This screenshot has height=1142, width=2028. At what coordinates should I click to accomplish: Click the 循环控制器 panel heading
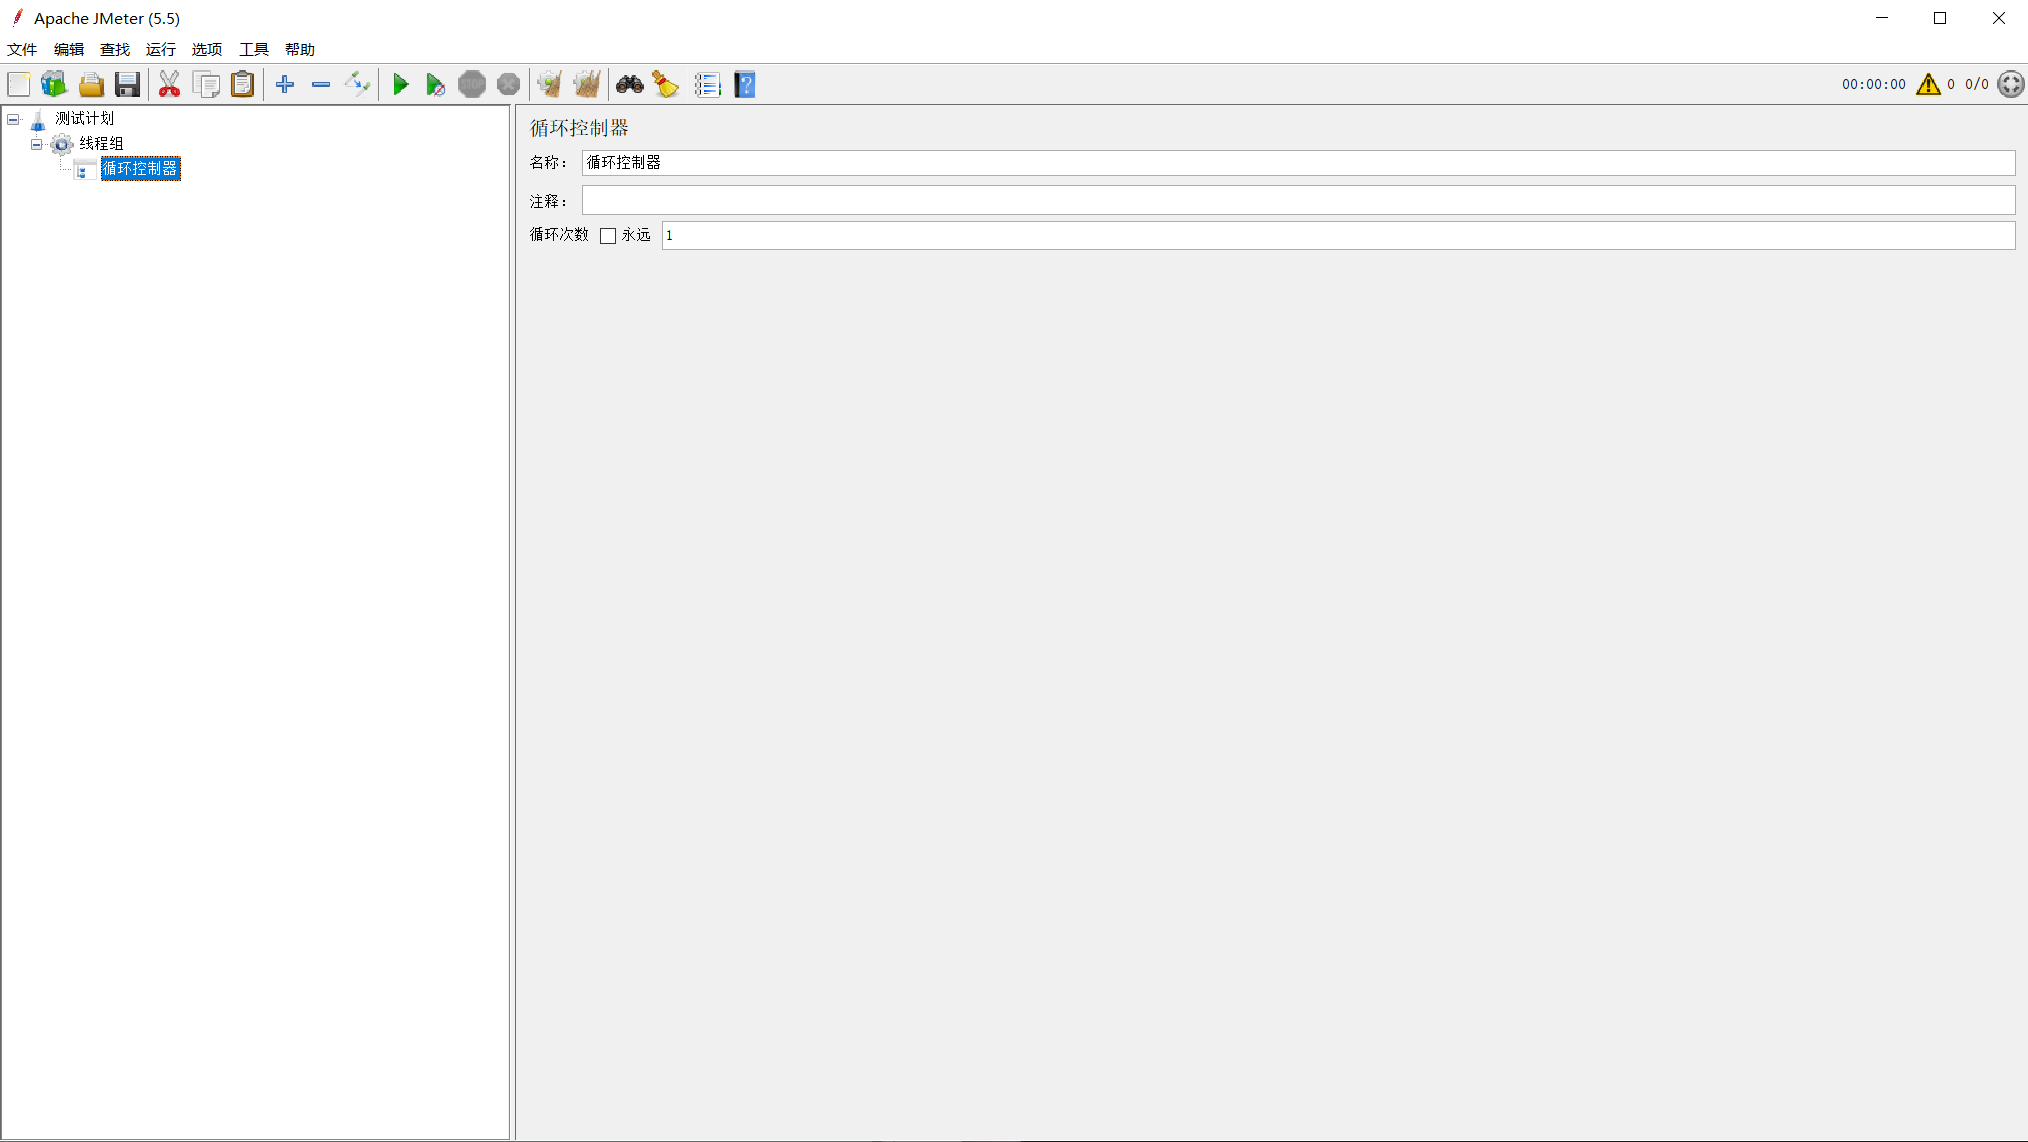pyautogui.click(x=579, y=129)
